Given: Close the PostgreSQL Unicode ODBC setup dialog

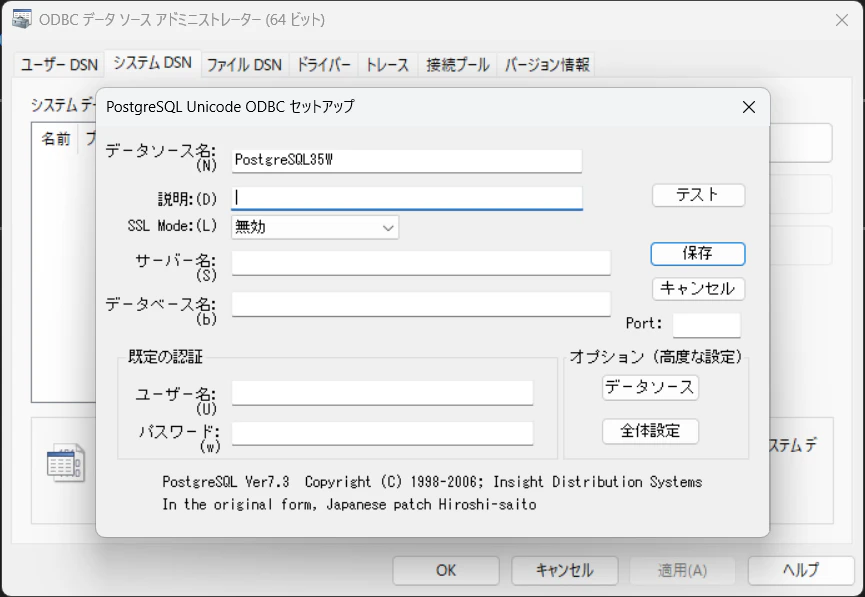Looking at the screenshot, I should tap(749, 107).
